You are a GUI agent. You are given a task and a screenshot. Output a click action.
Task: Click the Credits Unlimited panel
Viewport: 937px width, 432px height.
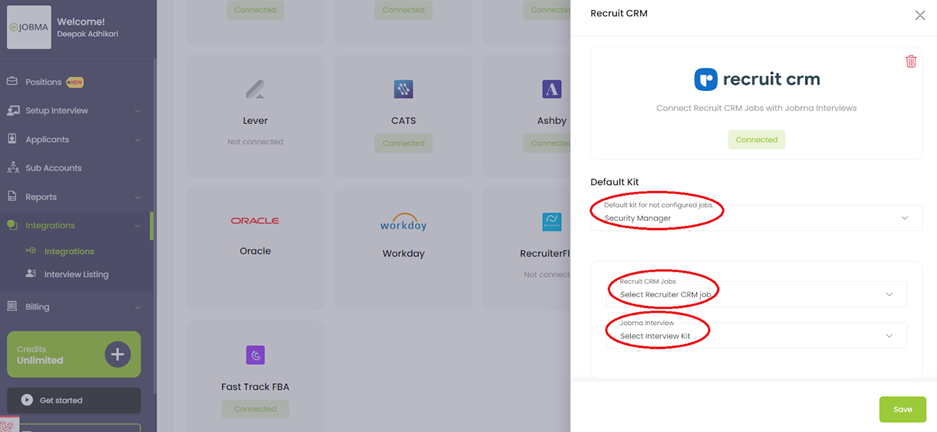pos(74,354)
